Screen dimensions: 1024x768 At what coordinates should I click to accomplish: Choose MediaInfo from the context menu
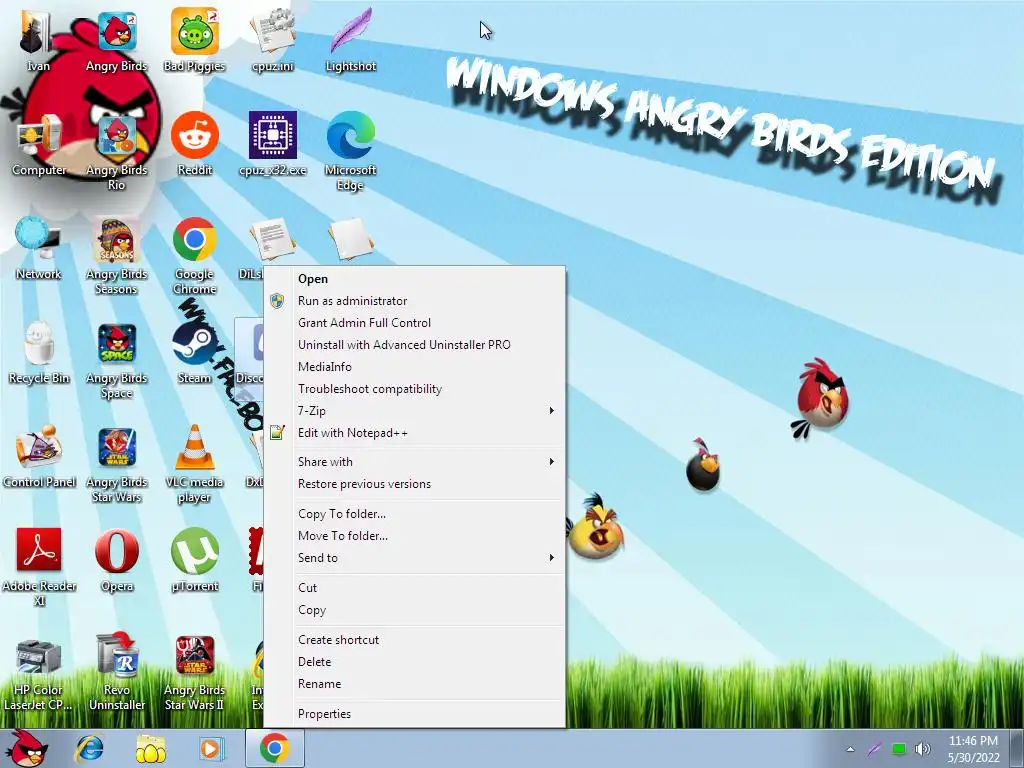(415, 367)
